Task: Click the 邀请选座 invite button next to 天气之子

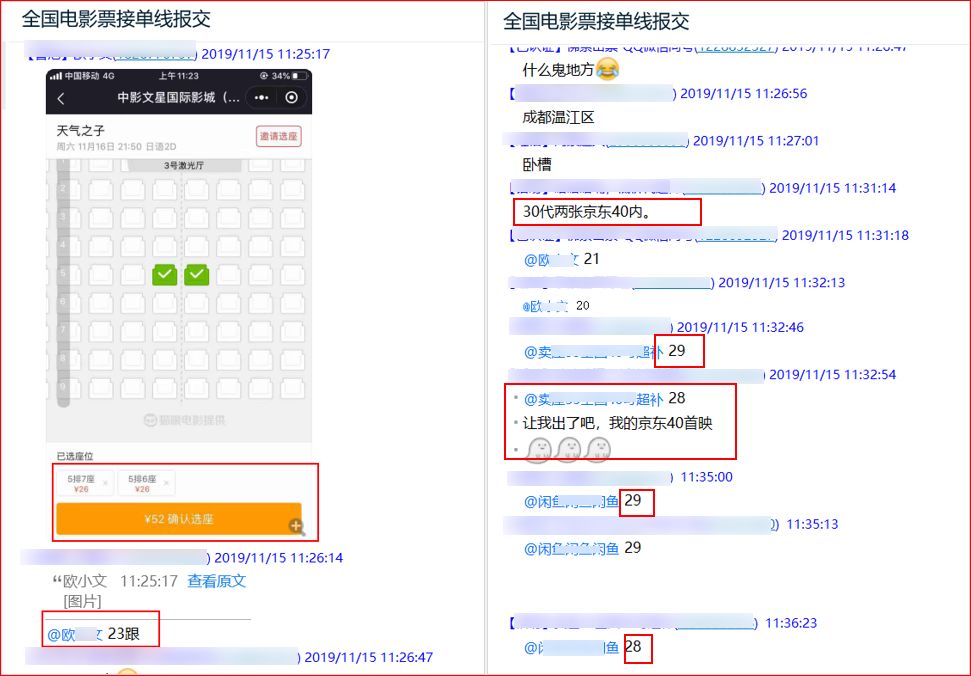Action: [x=279, y=136]
